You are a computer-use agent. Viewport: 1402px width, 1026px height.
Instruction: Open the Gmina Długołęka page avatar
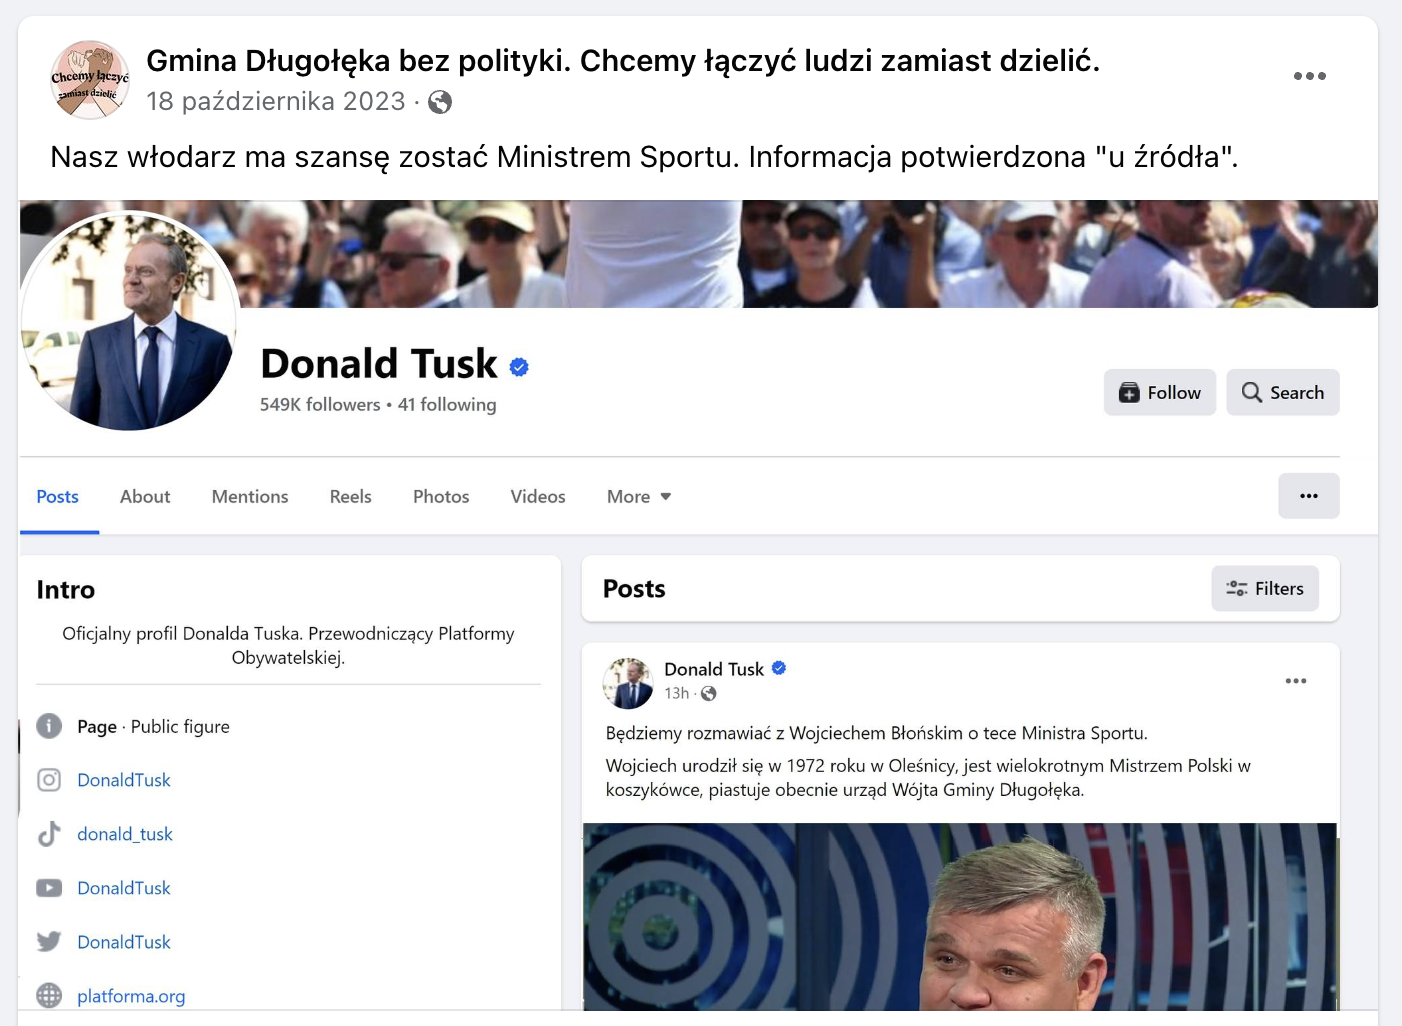click(x=90, y=80)
